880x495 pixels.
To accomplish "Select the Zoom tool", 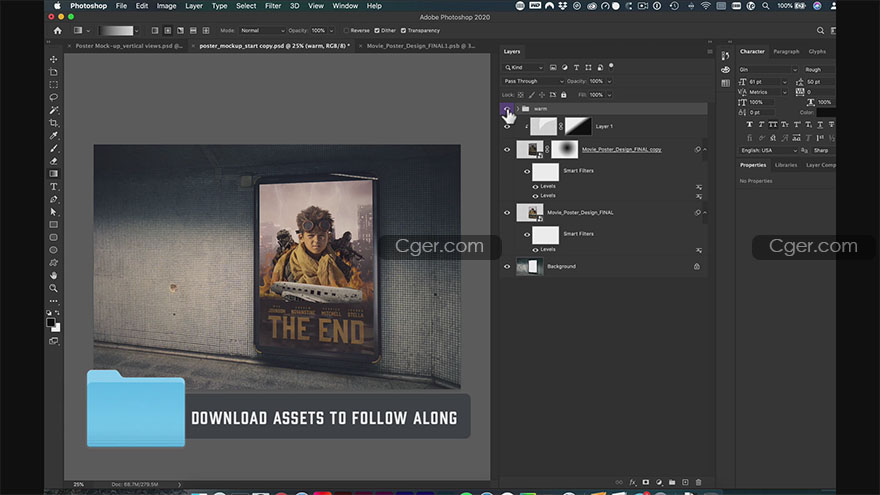I will pyautogui.click(x=53, y=288).
